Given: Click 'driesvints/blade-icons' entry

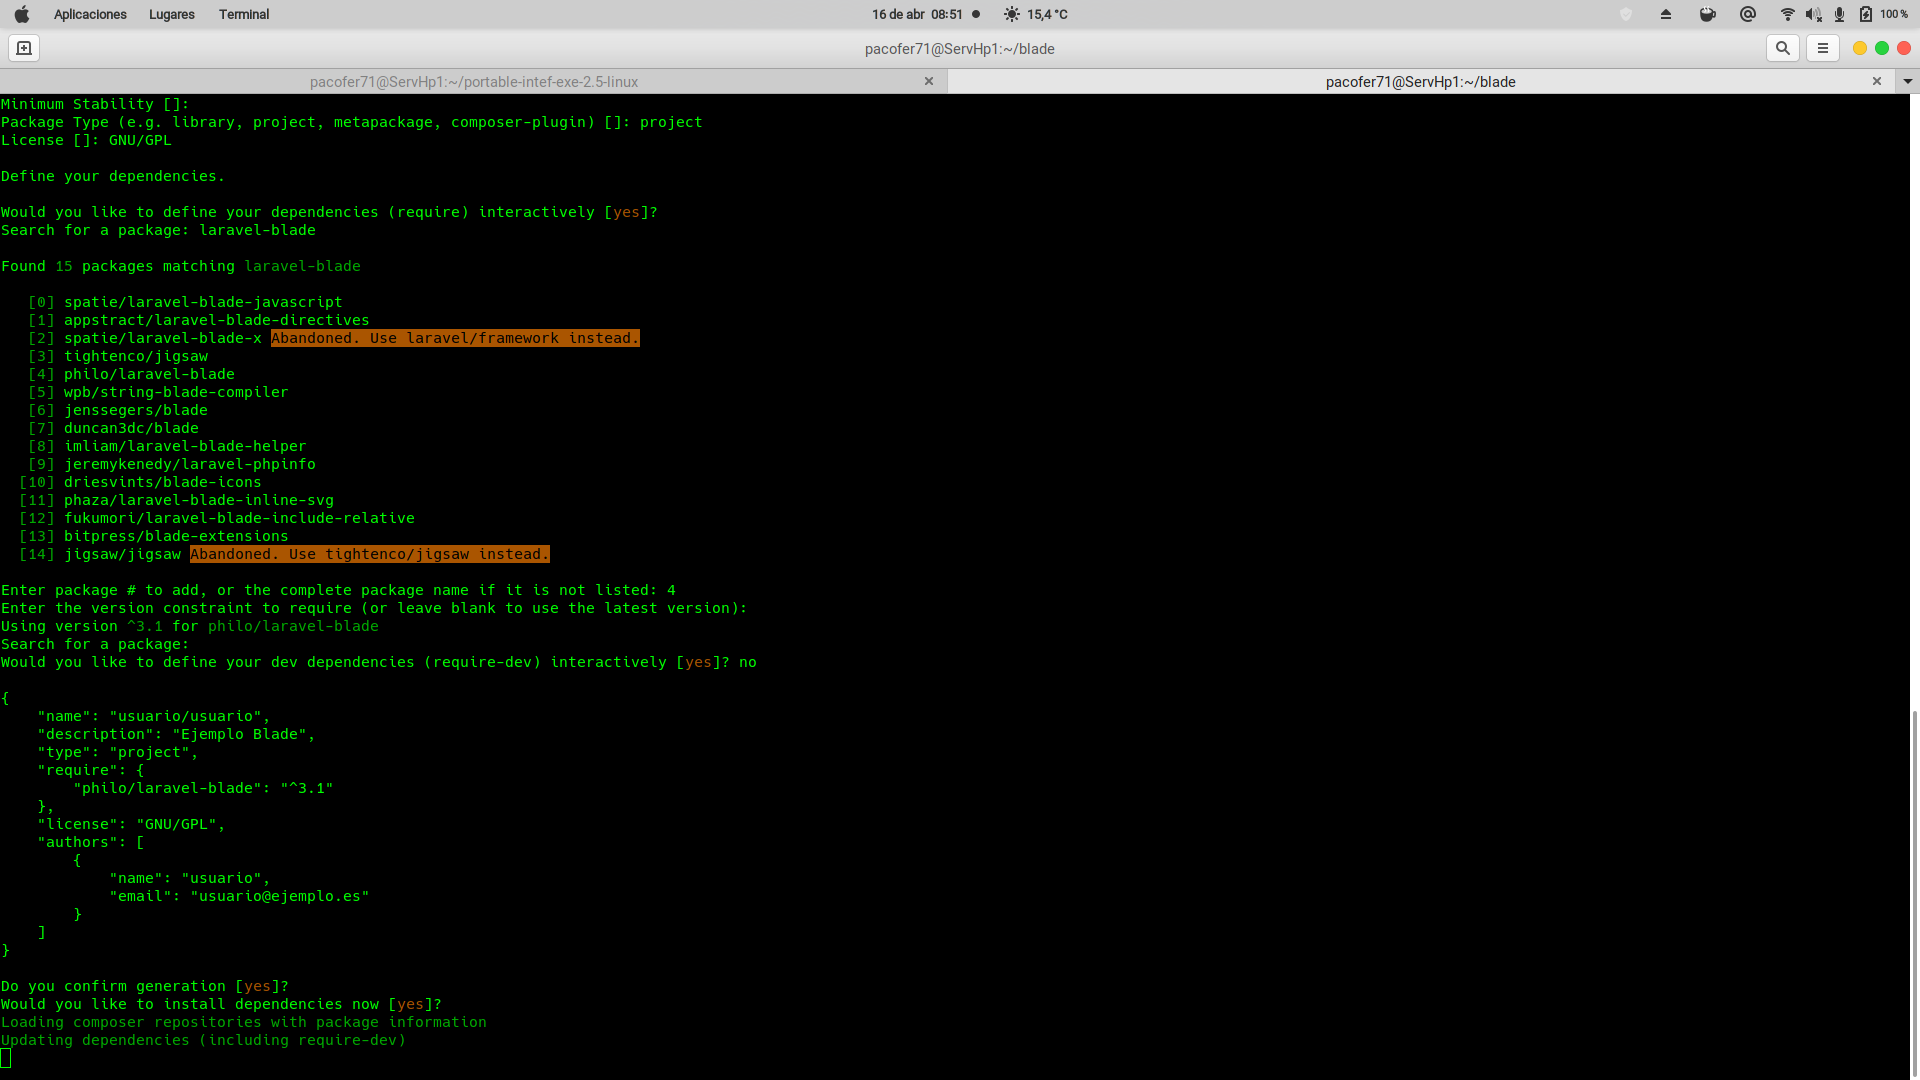Looking at the screenshot, I should pyautogui.click(x=163, y=482).
